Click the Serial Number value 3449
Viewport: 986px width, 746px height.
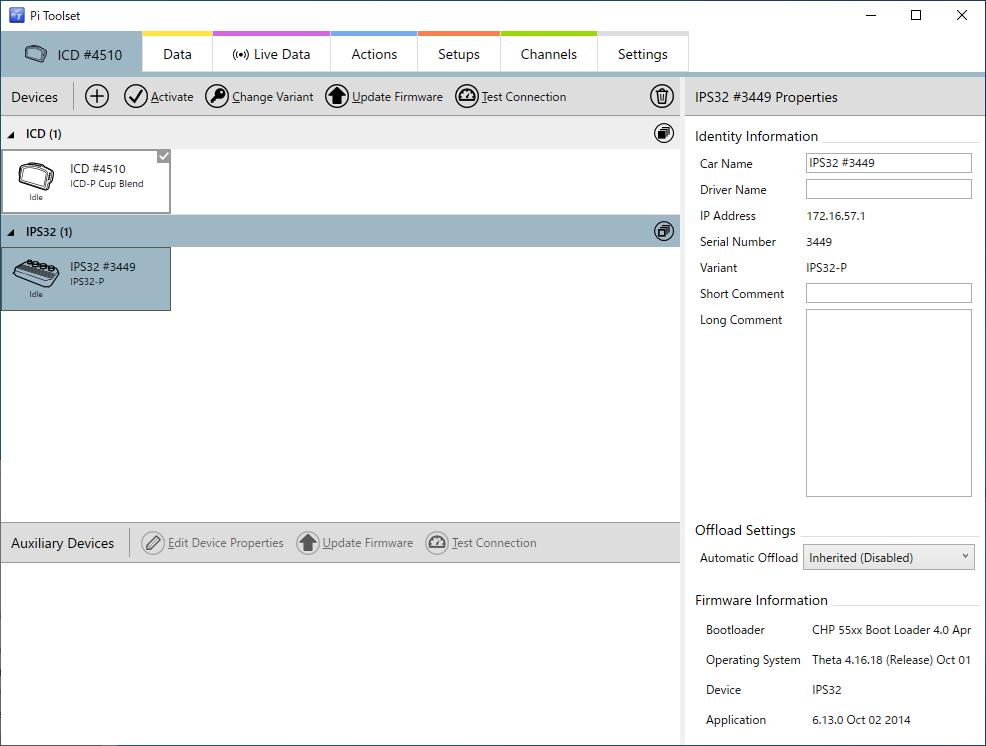click(x=819, y=242)
